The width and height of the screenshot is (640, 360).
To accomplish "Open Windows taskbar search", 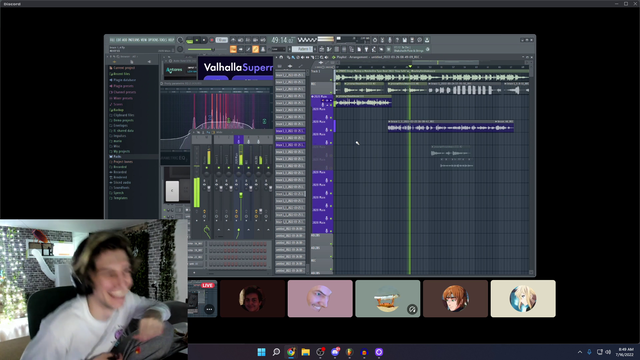I will tap(276, 352).
